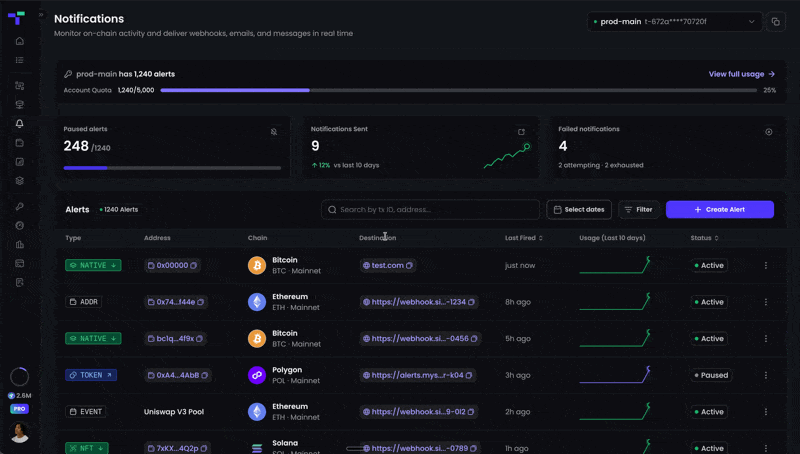Viewport: 800px width, 454px height.
Task: Copy the test.com destination
Action: click(x=409, y=265)
